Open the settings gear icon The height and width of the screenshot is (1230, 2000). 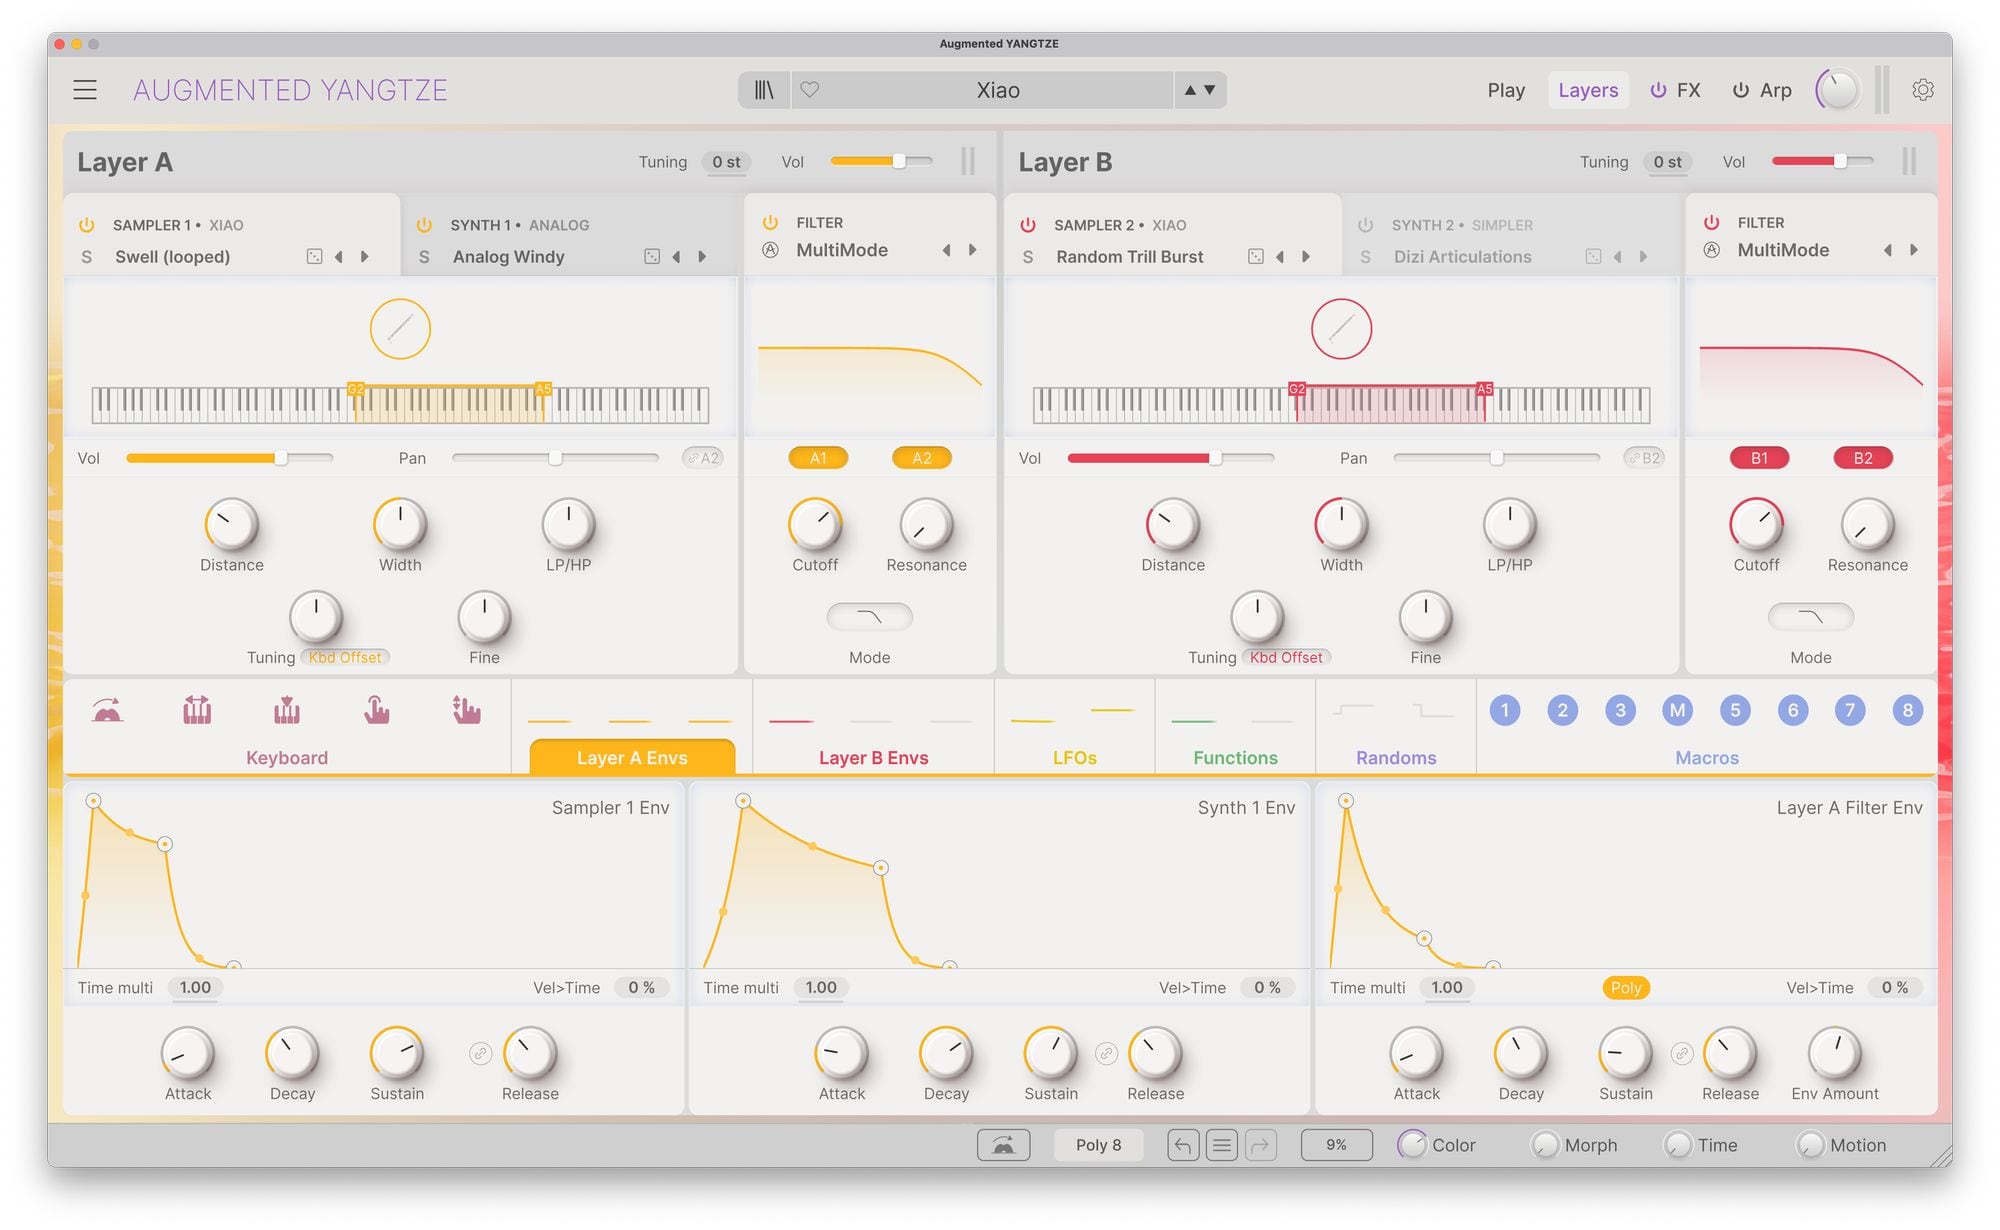tap(1922, 90)
